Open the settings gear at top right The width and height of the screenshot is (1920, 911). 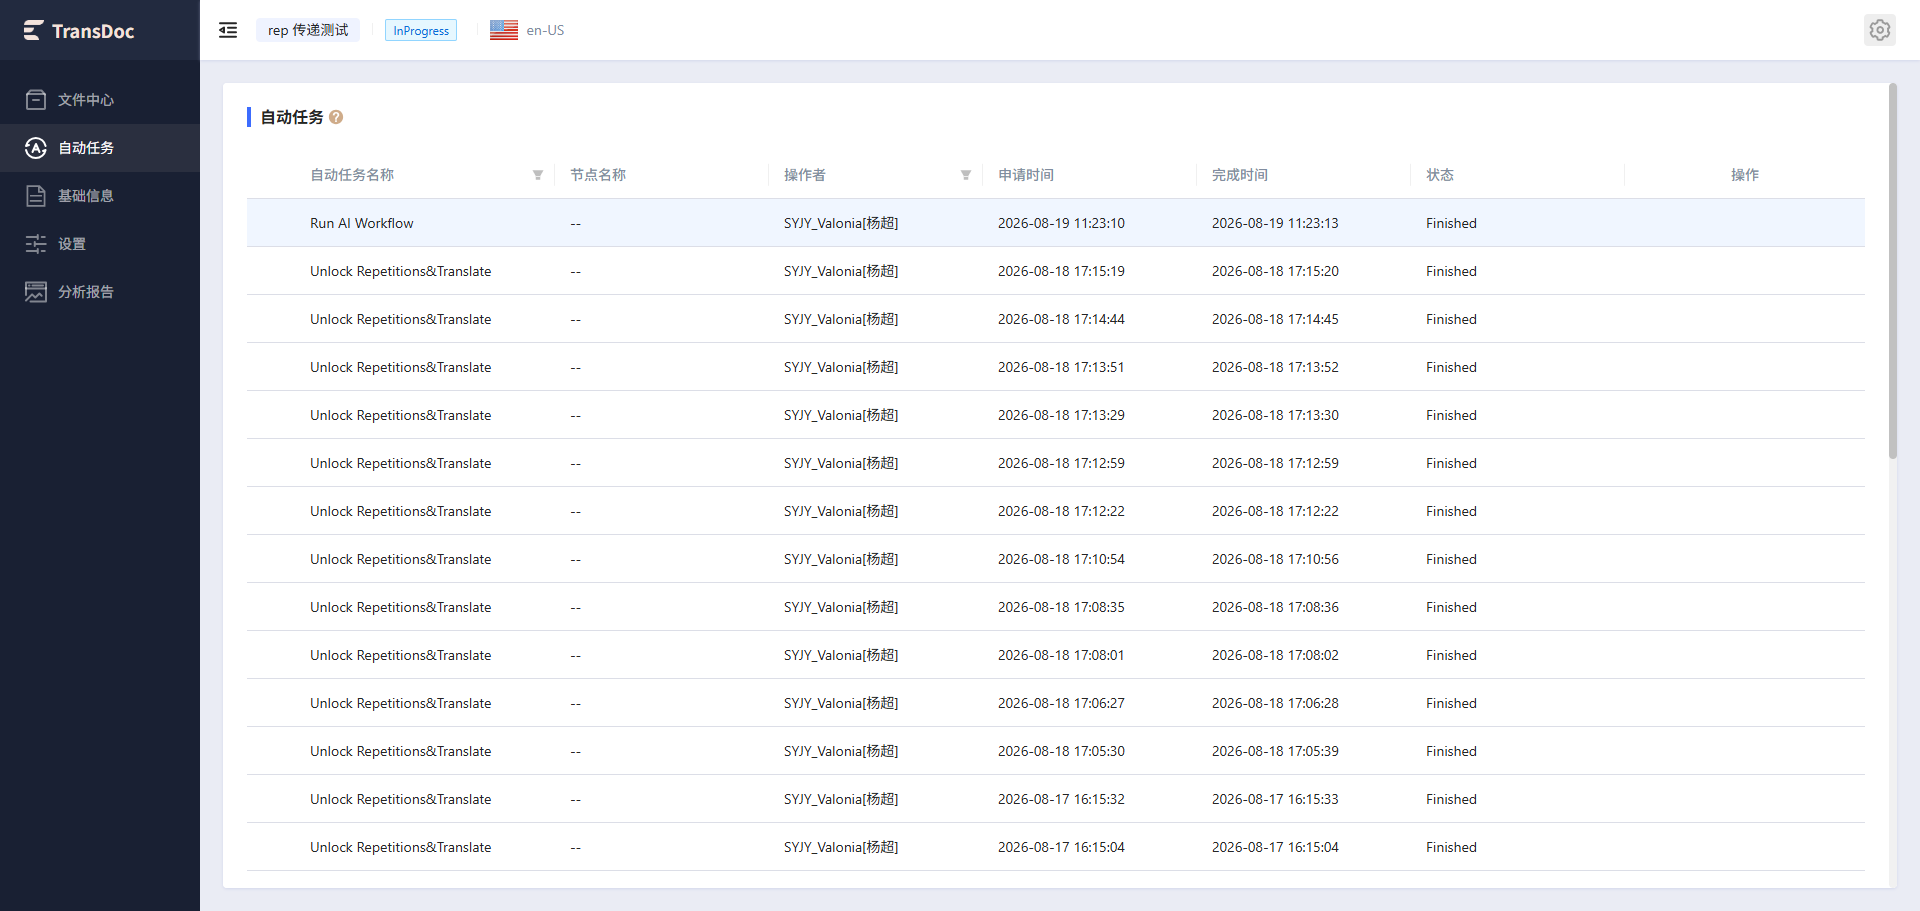click(x=1880, y=30)
